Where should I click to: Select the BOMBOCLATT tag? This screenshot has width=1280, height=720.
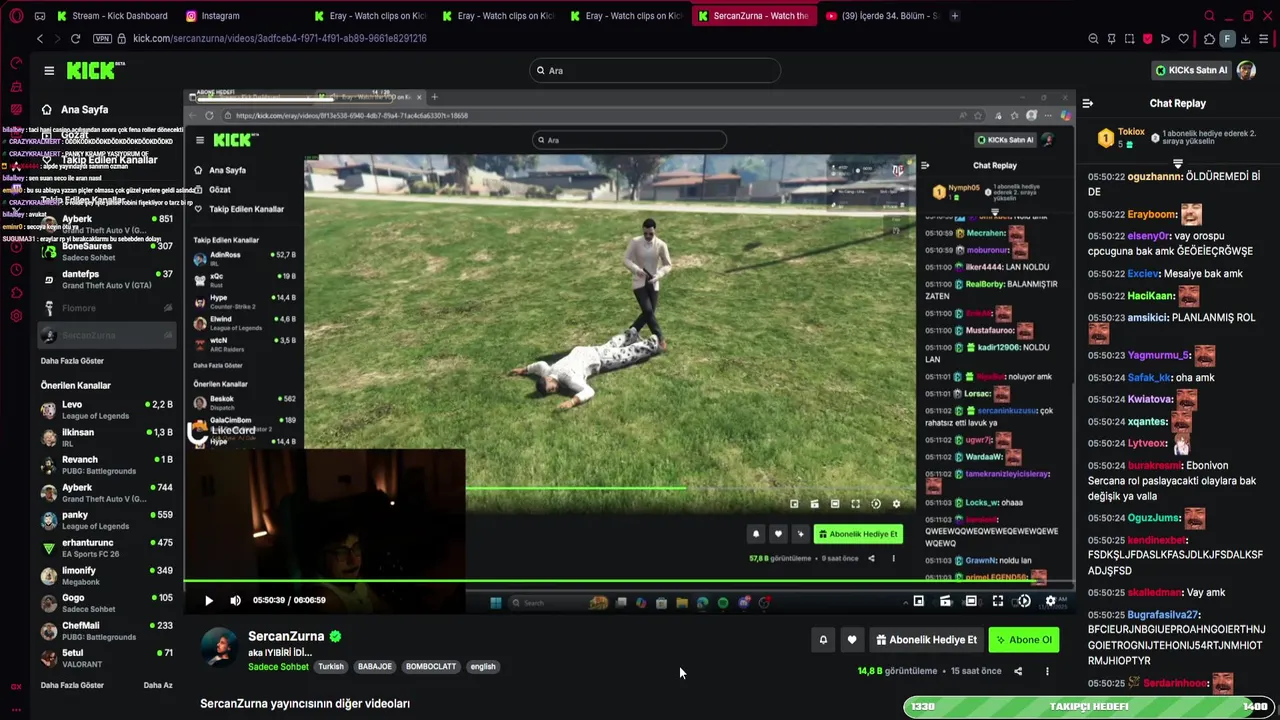tap(431, 667)
